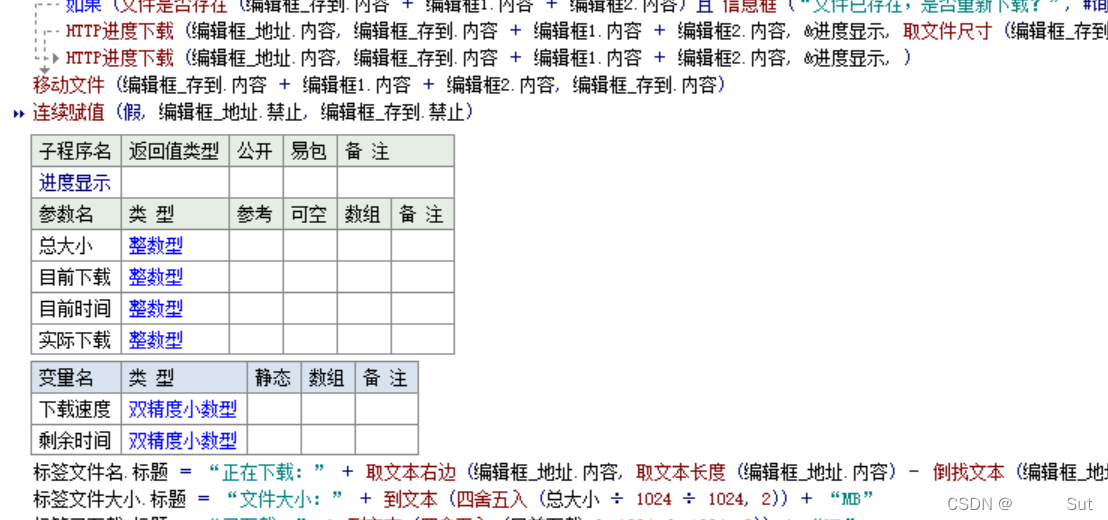Viewport: 1108px width, 520px height.
Task: Select the 总大小 parameter name cell
Action: (76, 245)
